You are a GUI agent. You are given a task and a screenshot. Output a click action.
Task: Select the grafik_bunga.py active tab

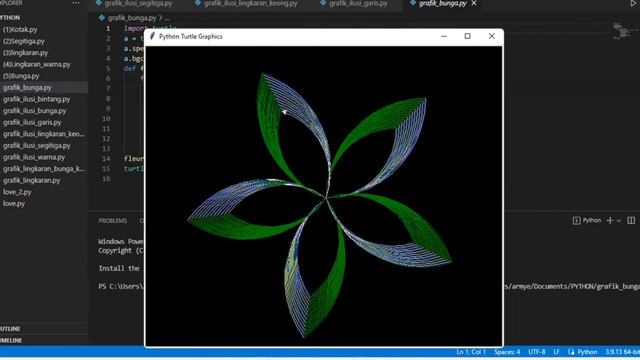click(x=443, y=3)
